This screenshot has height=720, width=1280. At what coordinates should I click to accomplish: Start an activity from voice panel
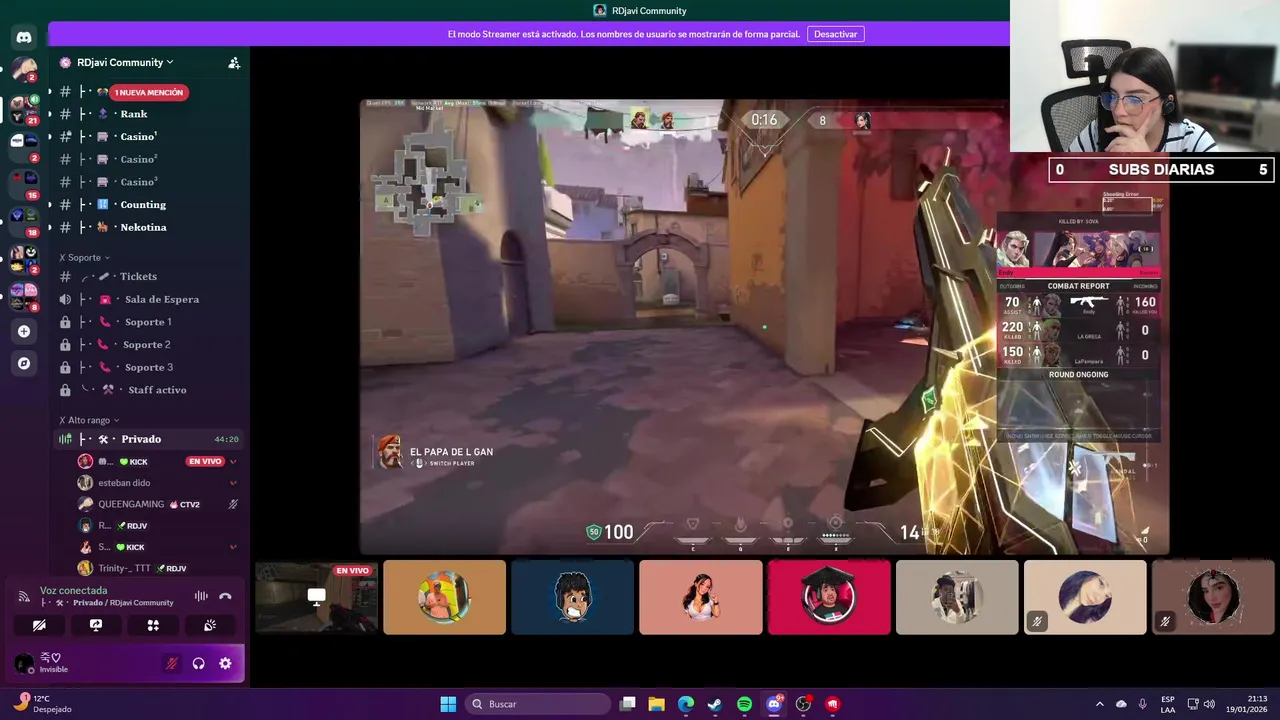[x=153, y=625]
